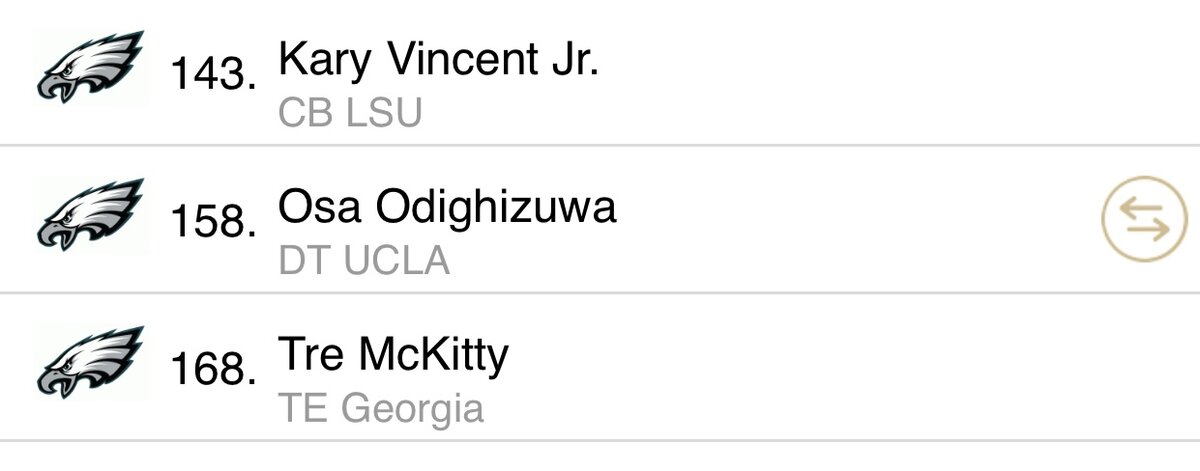1200x471 pixels.
Task: Tap the Georgia college label
Action: (412, 408)
